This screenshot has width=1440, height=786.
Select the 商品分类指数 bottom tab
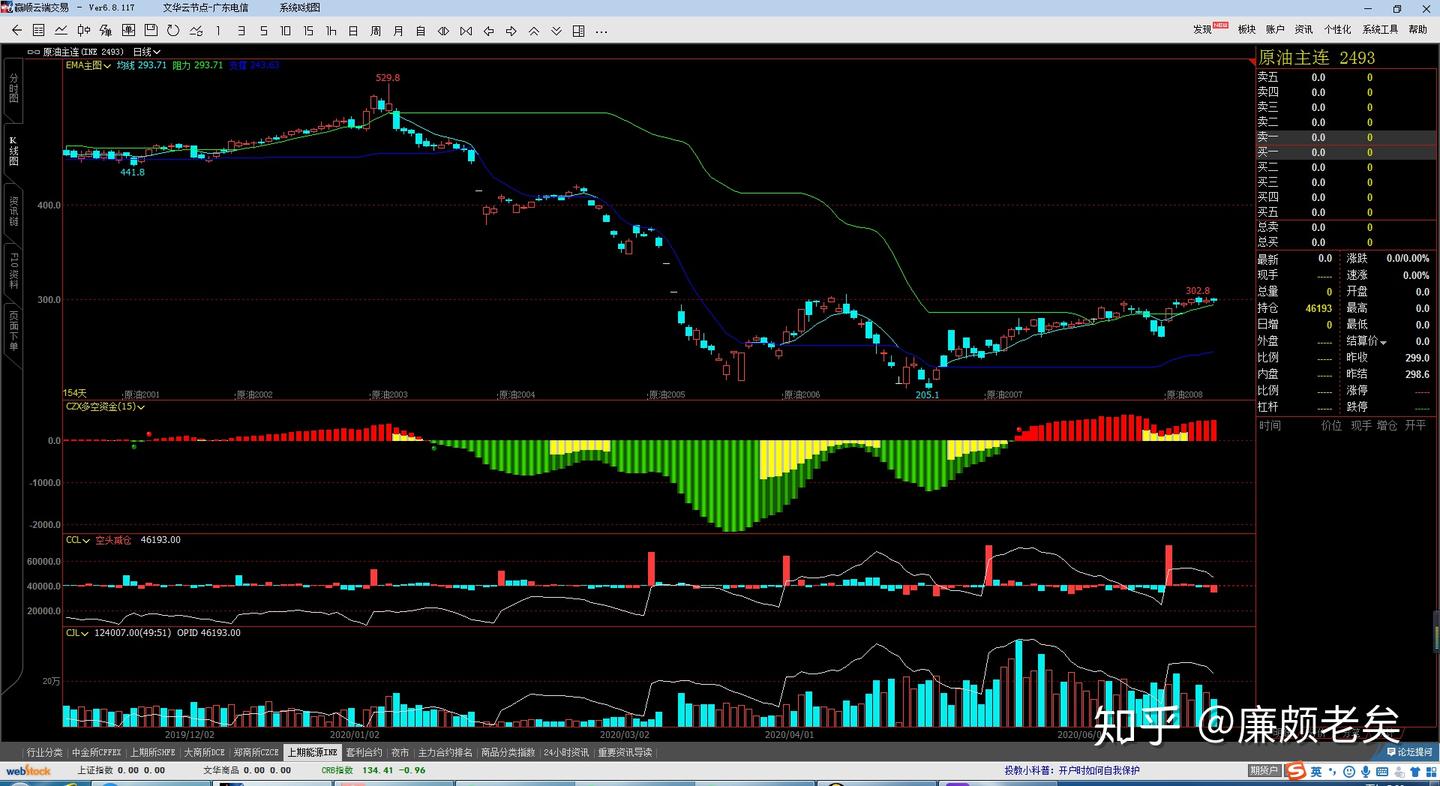(x=508, y=752)
